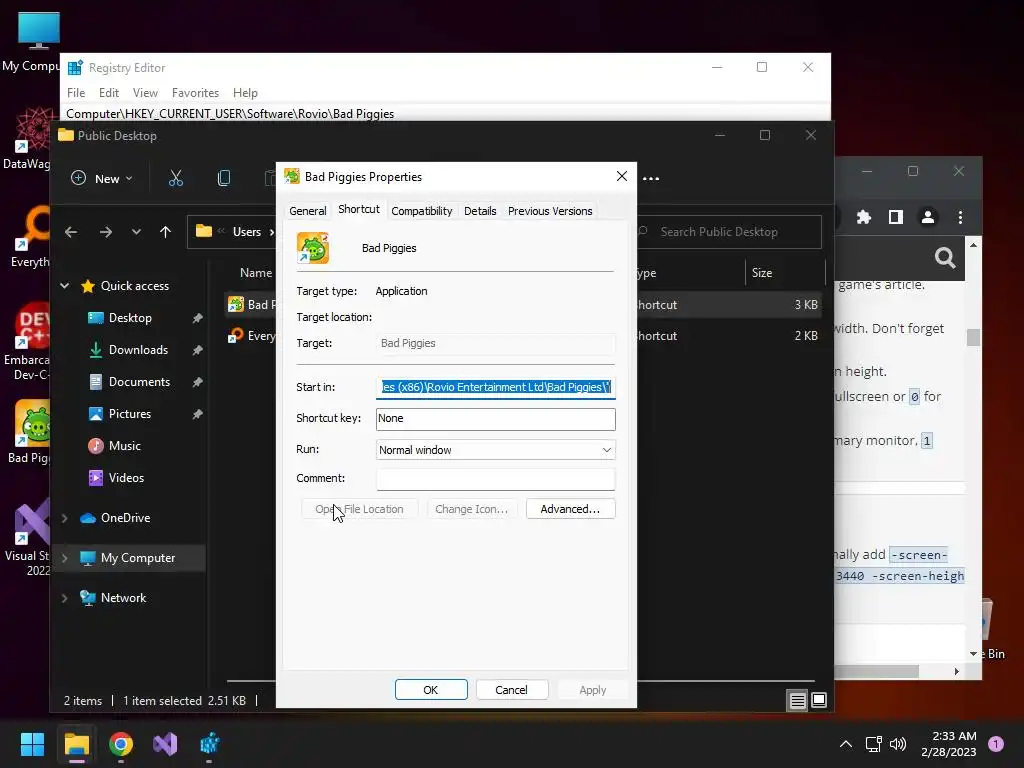Open the New dropdown in File Explorer
Viewport: 1024px width, 768px height.
tap(101, 178)
